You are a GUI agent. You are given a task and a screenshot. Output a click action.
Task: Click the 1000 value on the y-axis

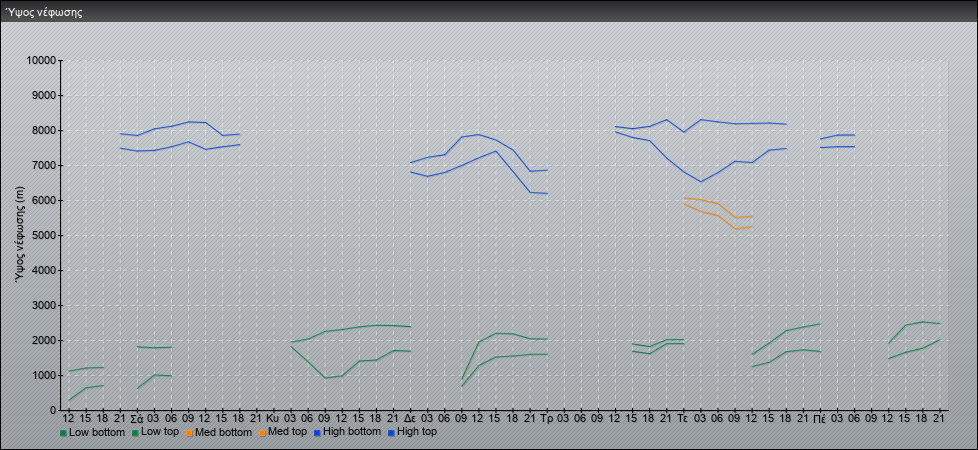(x=44, y=375)
